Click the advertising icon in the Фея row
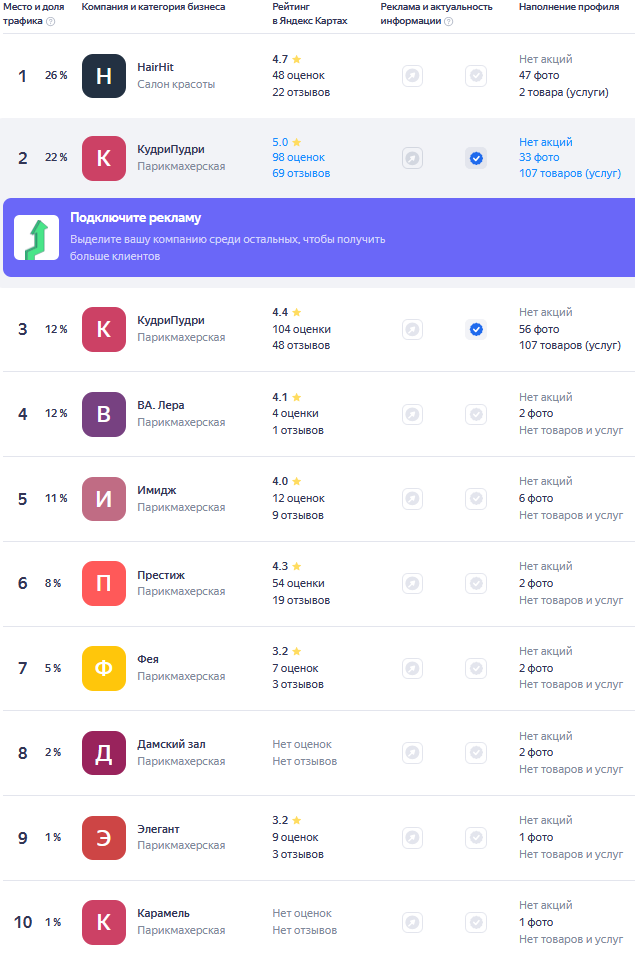 coord(413,668)
